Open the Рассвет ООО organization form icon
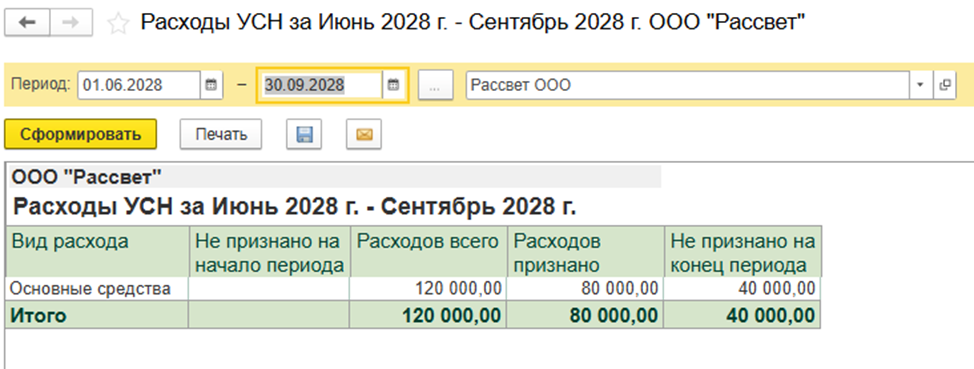The height and width of the screenshot is (369, 974). [944, 85]
